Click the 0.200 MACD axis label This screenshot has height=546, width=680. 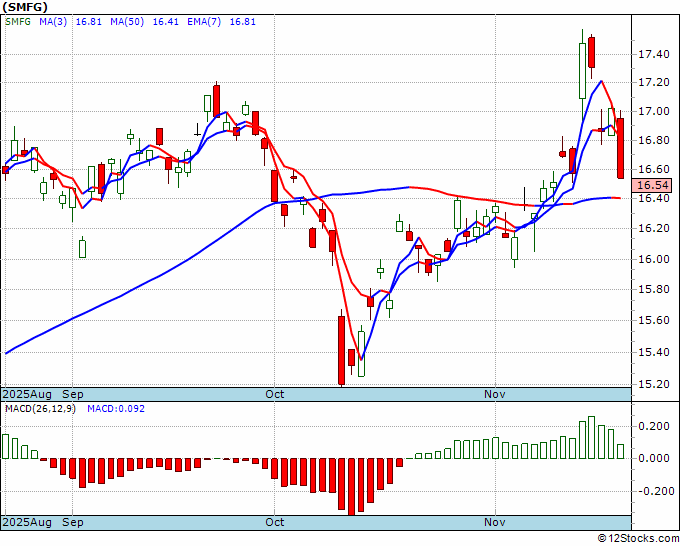click(654, 427)
